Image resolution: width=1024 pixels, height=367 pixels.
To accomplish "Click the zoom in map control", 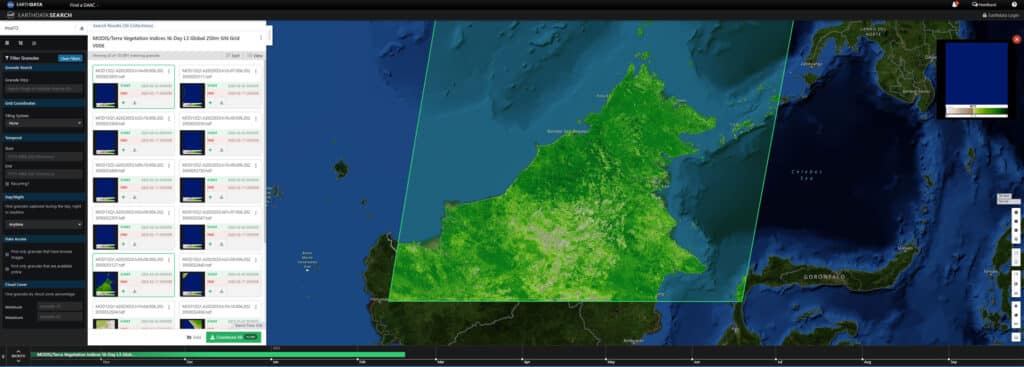I will 1016,305.
